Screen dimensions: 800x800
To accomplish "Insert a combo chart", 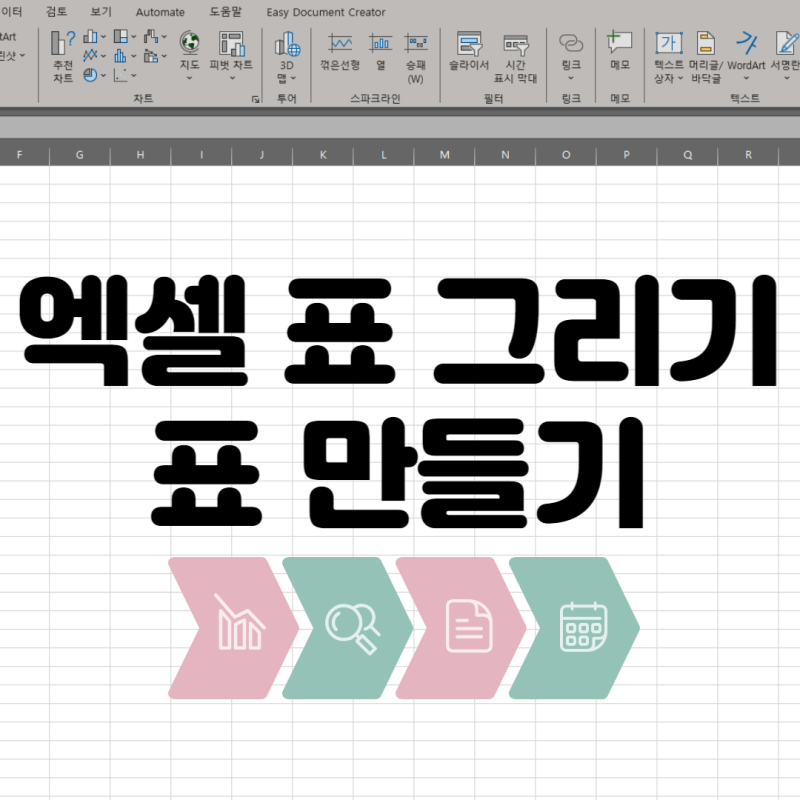I will pos(151,55).
